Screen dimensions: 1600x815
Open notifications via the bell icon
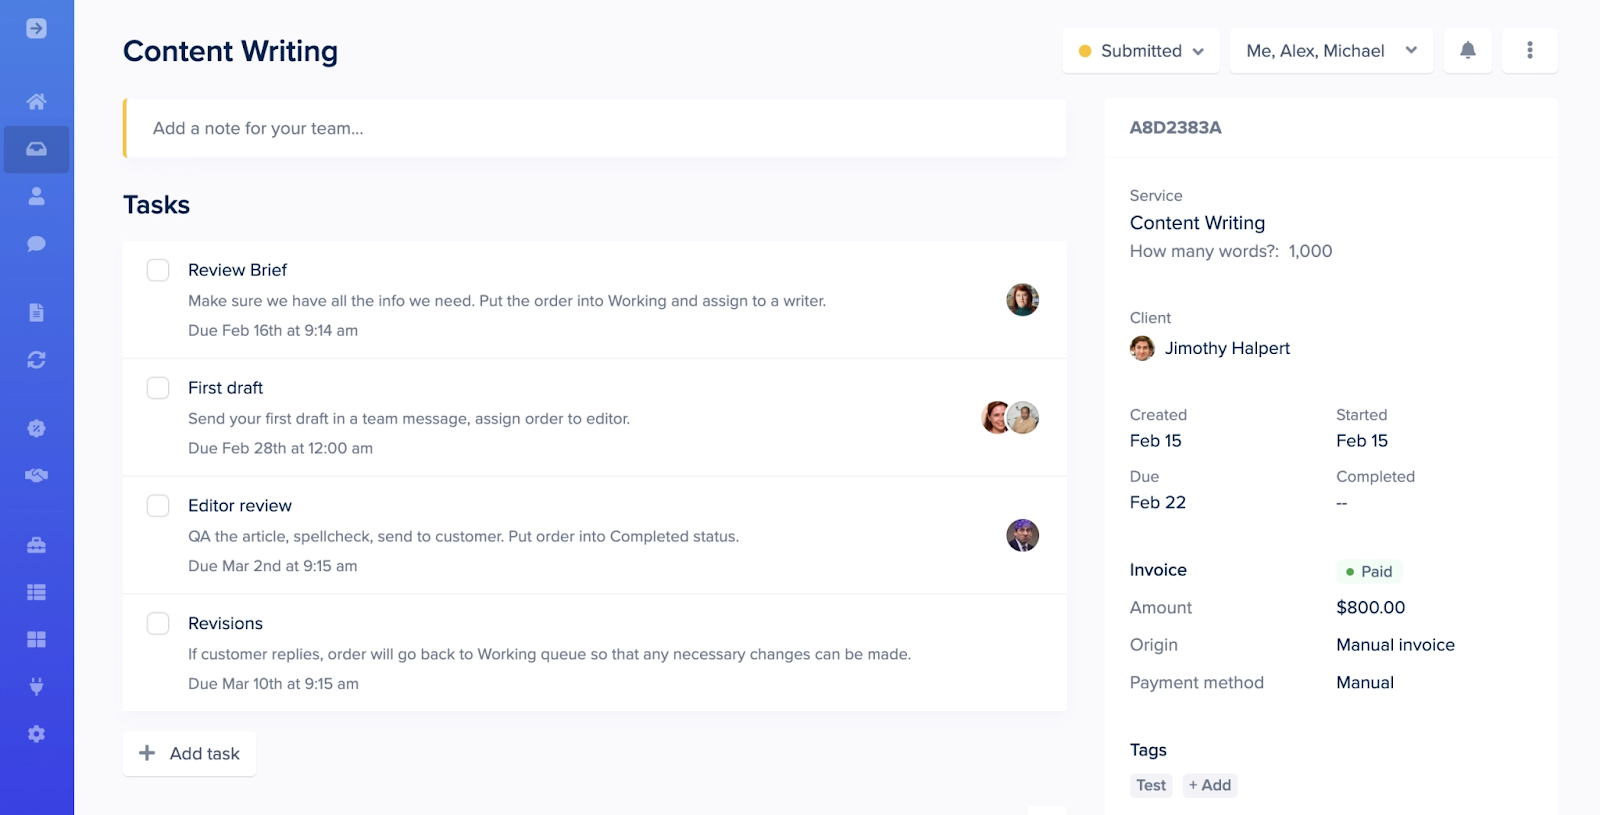tap(1469, 50)
